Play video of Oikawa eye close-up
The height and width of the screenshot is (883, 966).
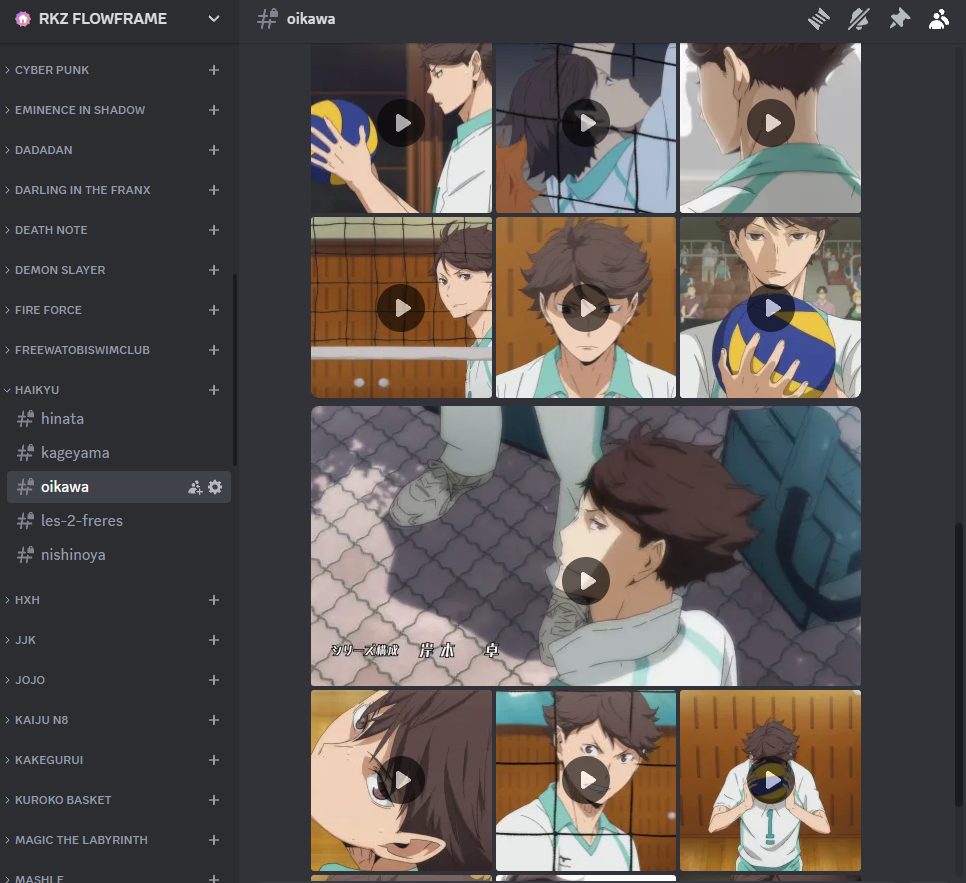401,780
